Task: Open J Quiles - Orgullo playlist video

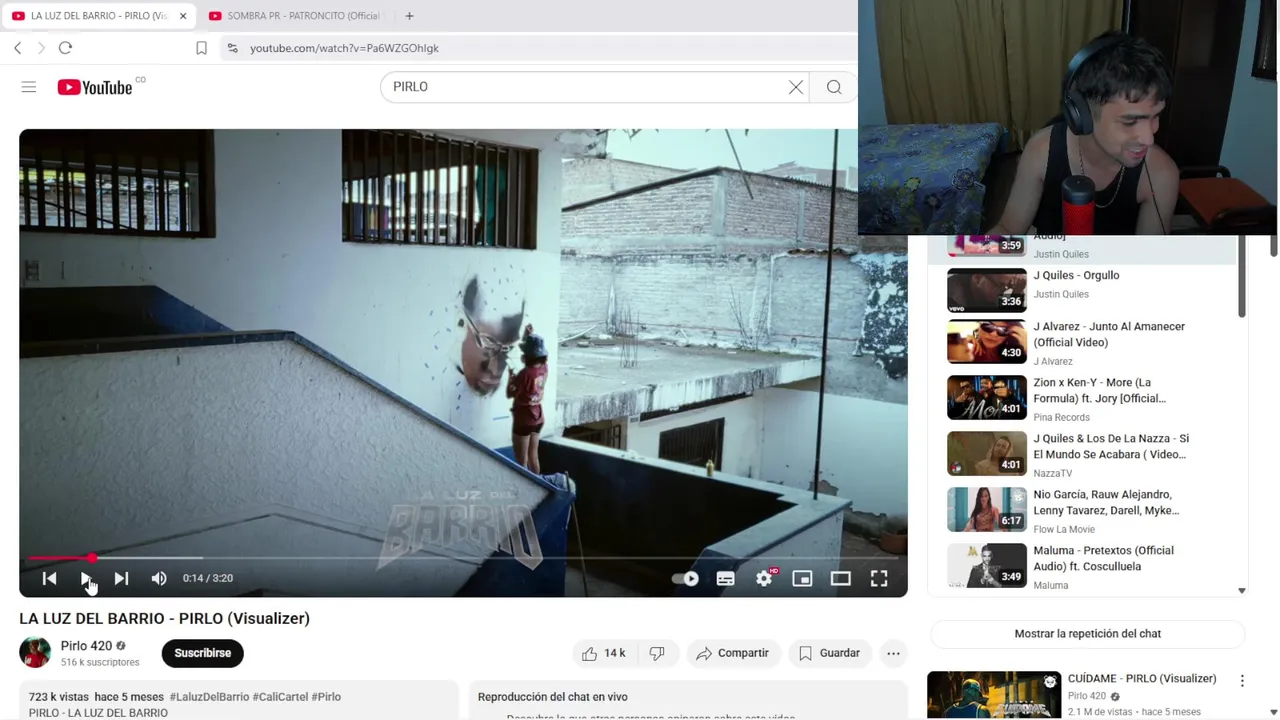Action: [x=1080, y=288]
